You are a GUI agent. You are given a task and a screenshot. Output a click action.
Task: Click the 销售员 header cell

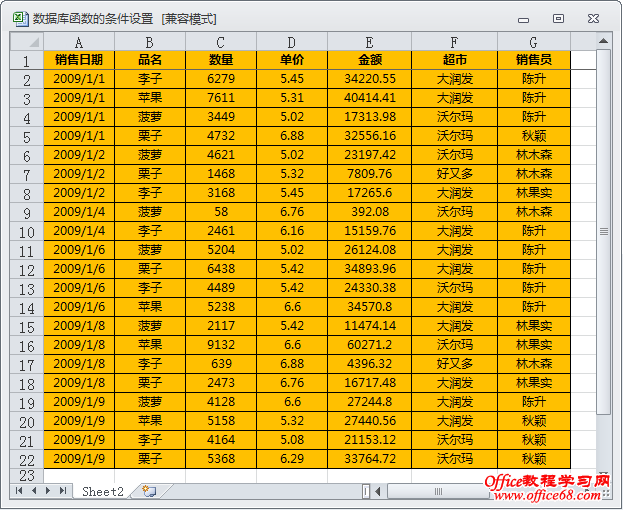[534, 60]
